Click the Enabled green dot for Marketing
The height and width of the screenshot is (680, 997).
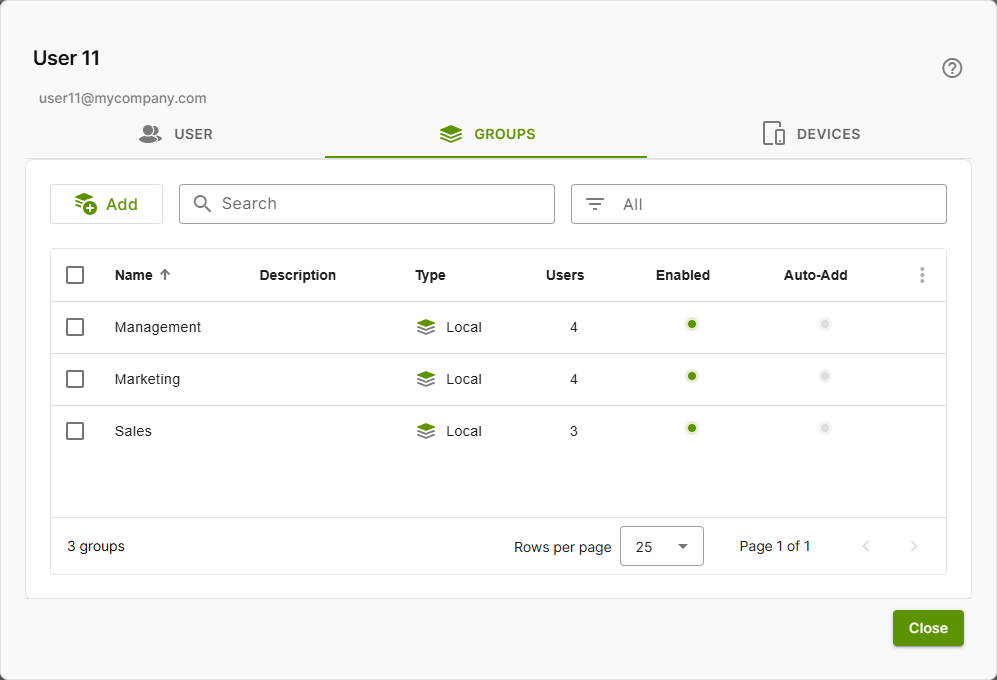coord(692,376)
